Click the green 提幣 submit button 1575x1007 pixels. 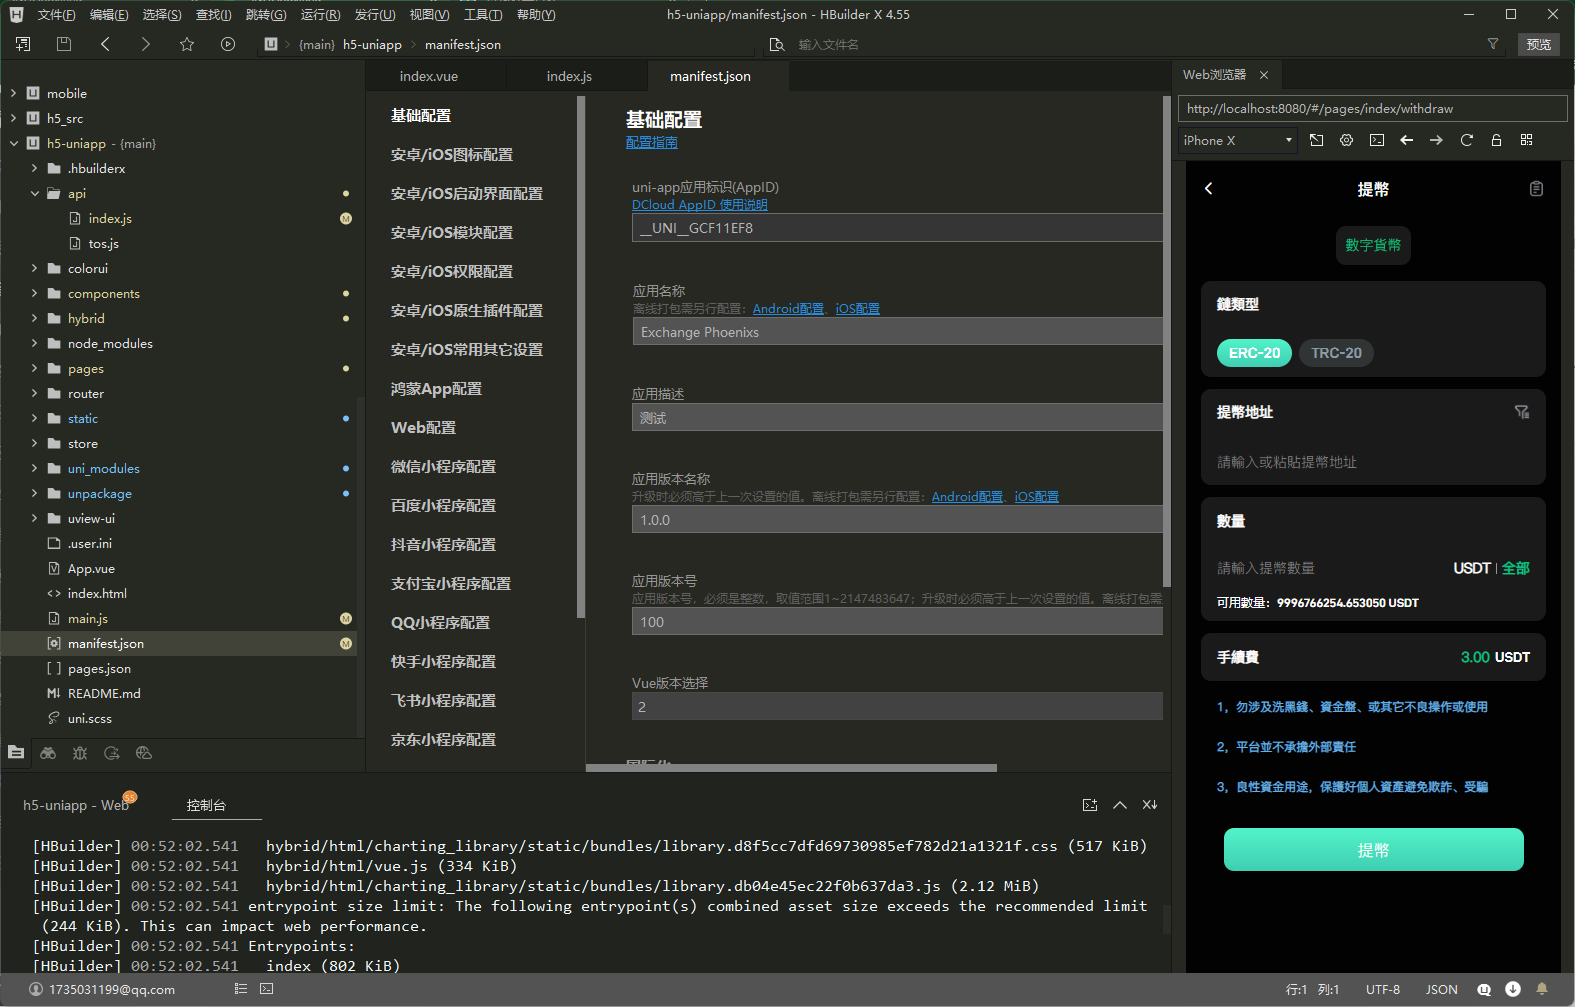click(1373, 850)
